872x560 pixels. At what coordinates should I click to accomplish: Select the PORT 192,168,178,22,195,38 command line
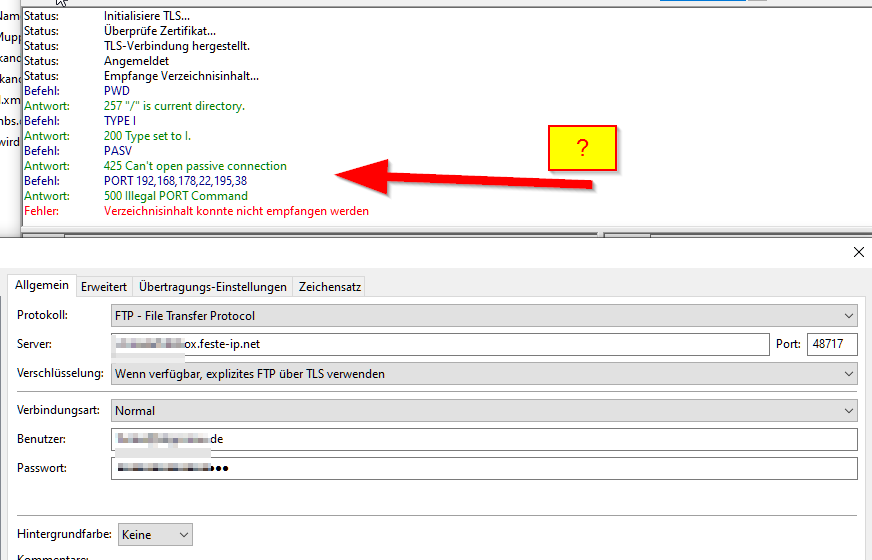click(175, 181)
